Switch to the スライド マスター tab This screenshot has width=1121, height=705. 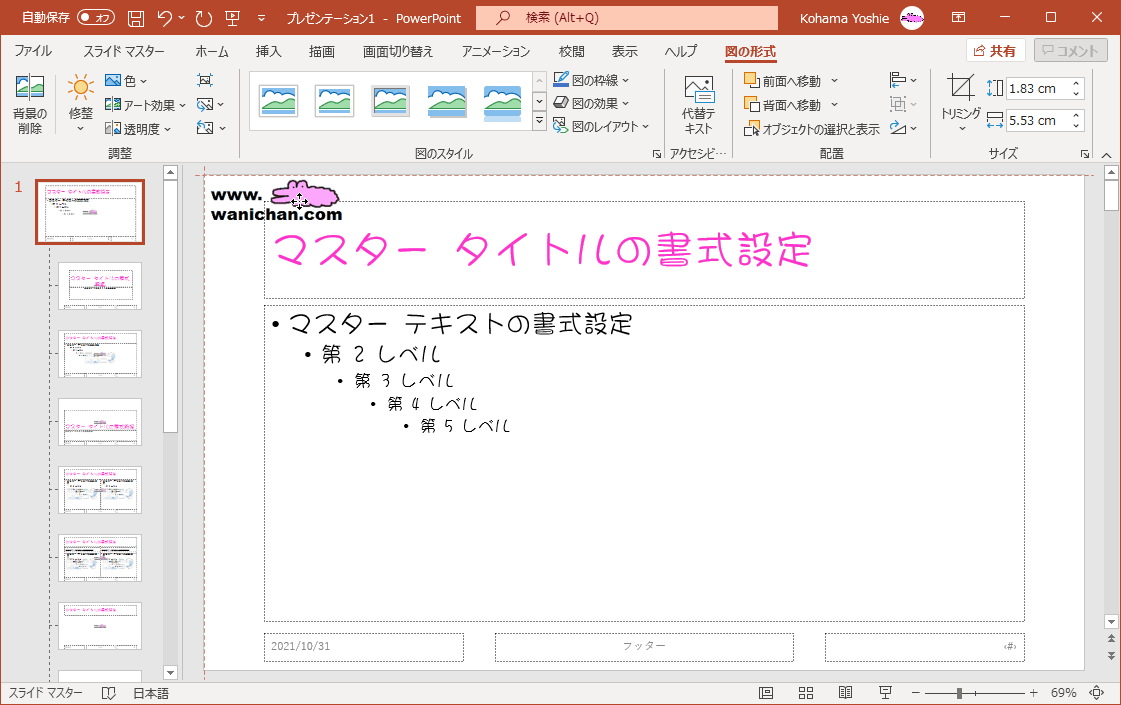click(x=124, y=51)
